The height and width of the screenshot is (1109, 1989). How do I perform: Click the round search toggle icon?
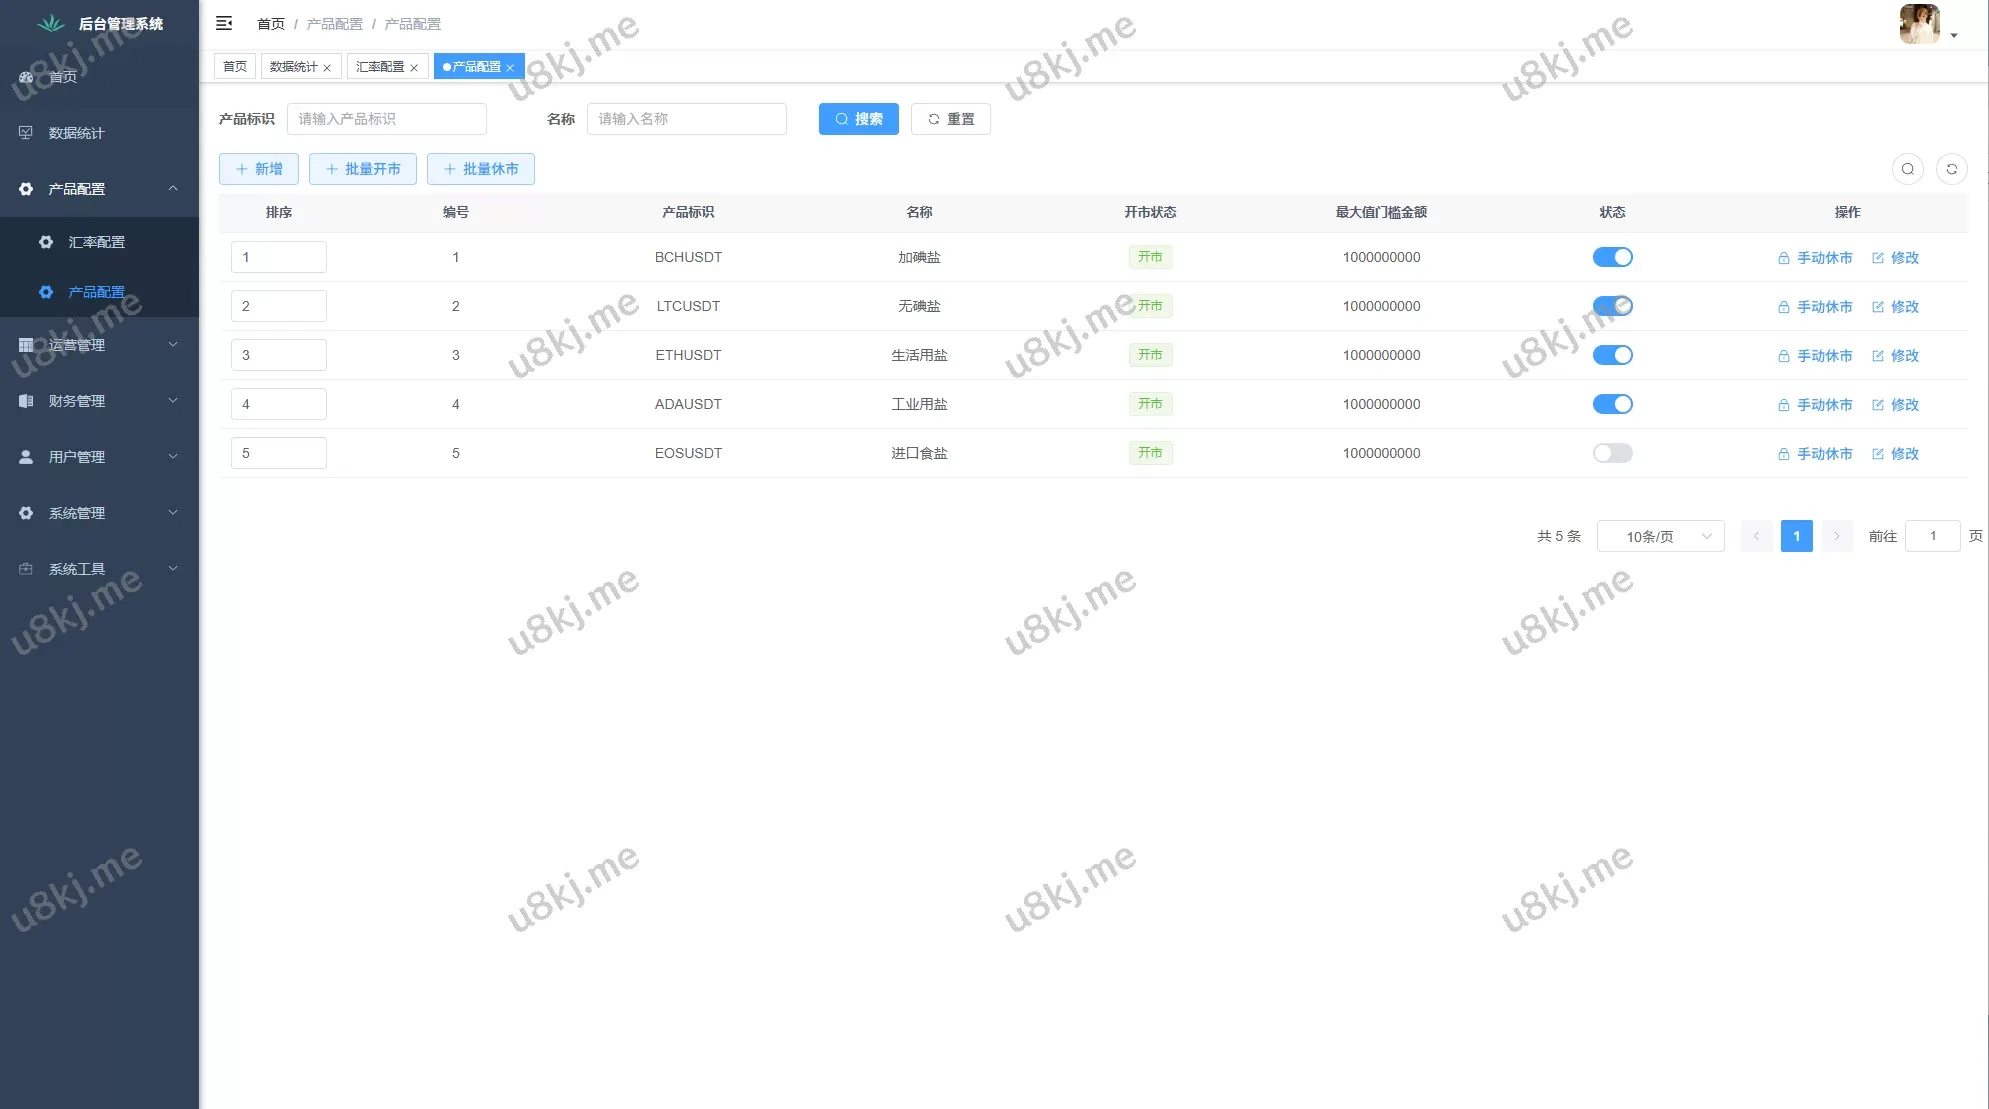pos(1907,169)
